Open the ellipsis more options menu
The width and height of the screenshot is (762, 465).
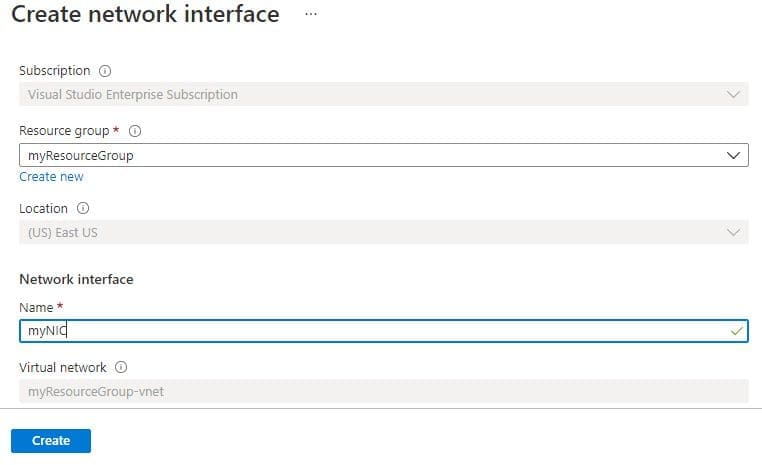pos(311,15)
